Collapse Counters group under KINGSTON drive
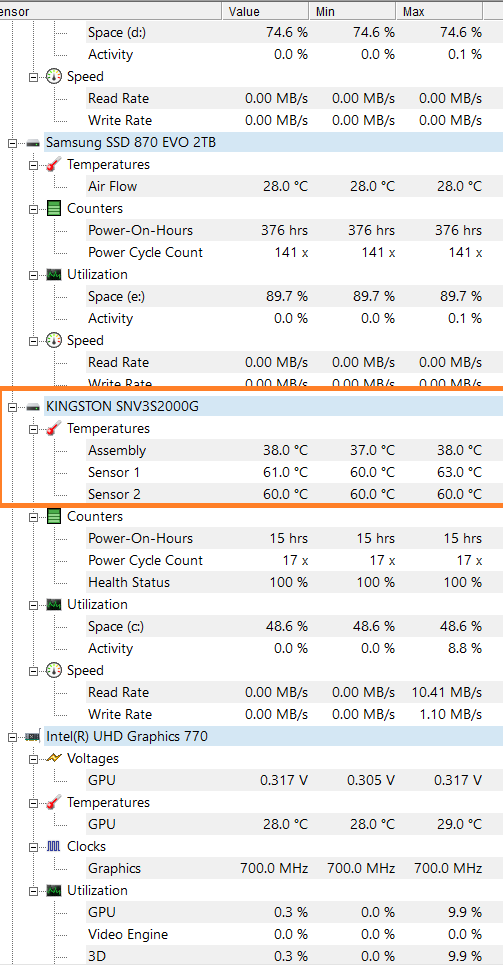The height and width of the screenshot is (965, 503). 33,516
